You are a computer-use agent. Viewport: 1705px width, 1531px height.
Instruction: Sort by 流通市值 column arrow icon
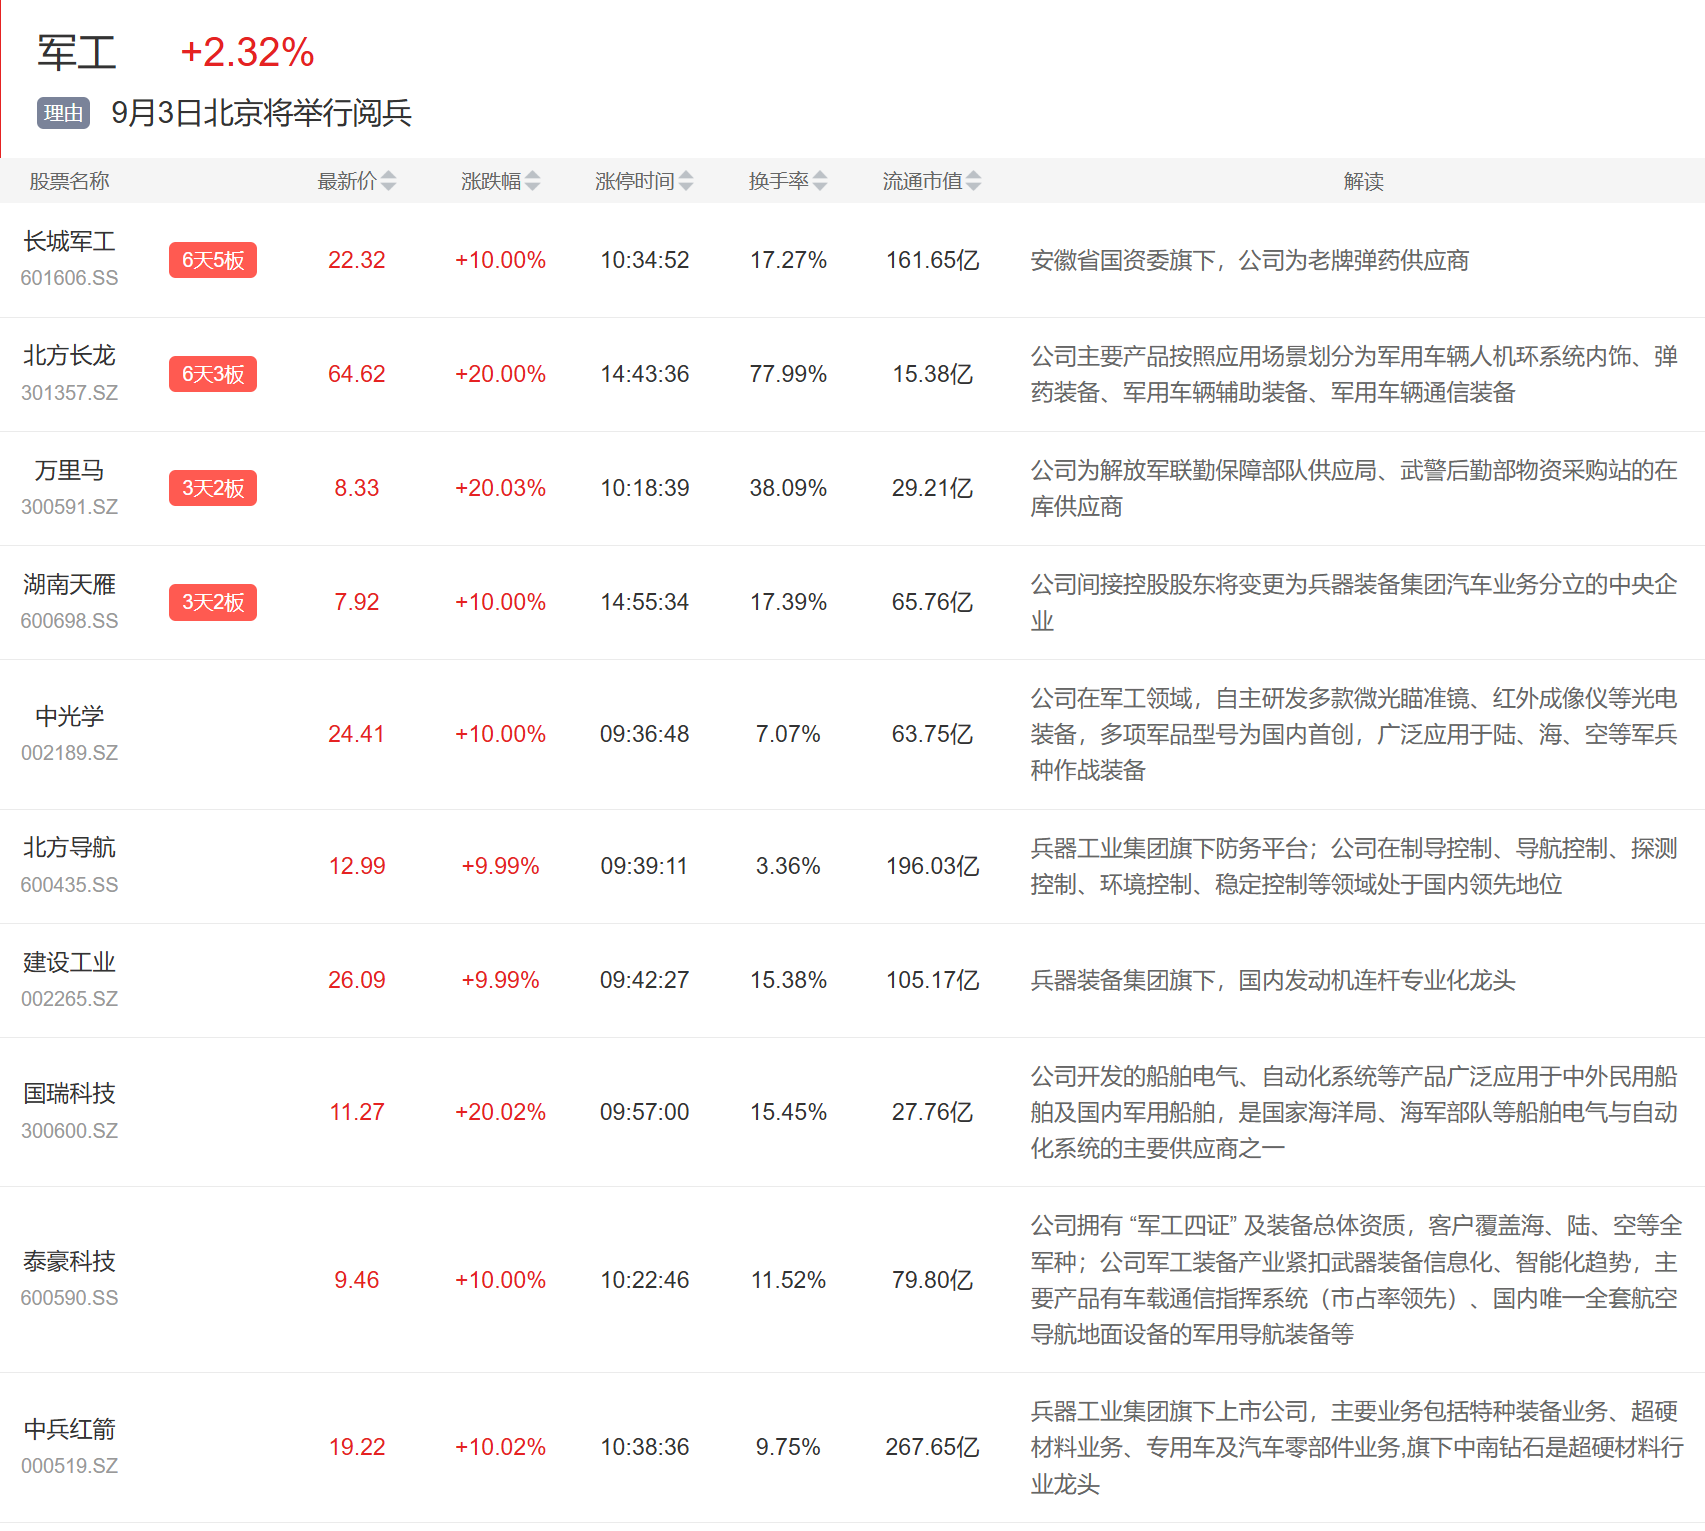[973, 181]
